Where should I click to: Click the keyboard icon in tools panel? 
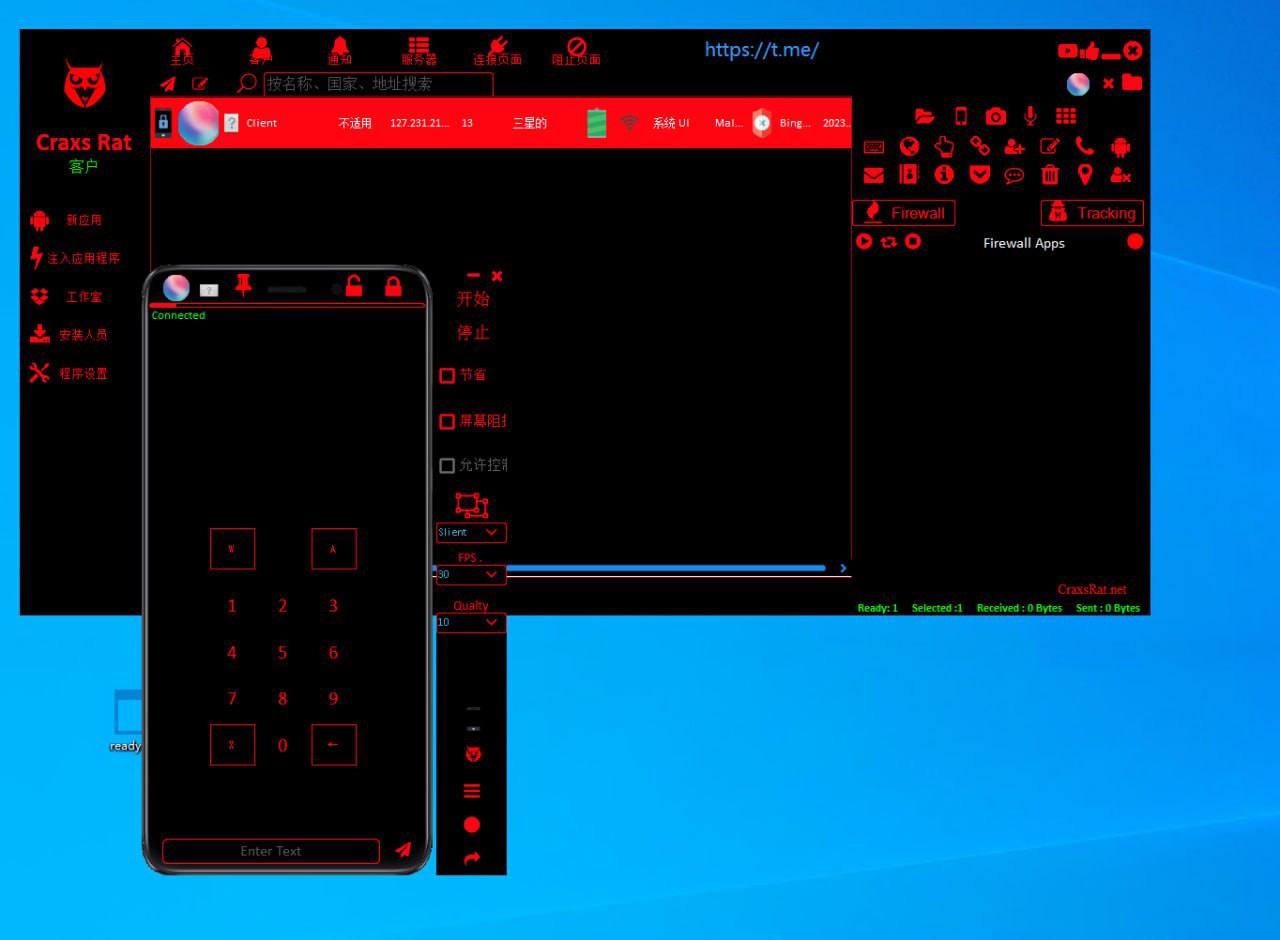tap(874, 147)
